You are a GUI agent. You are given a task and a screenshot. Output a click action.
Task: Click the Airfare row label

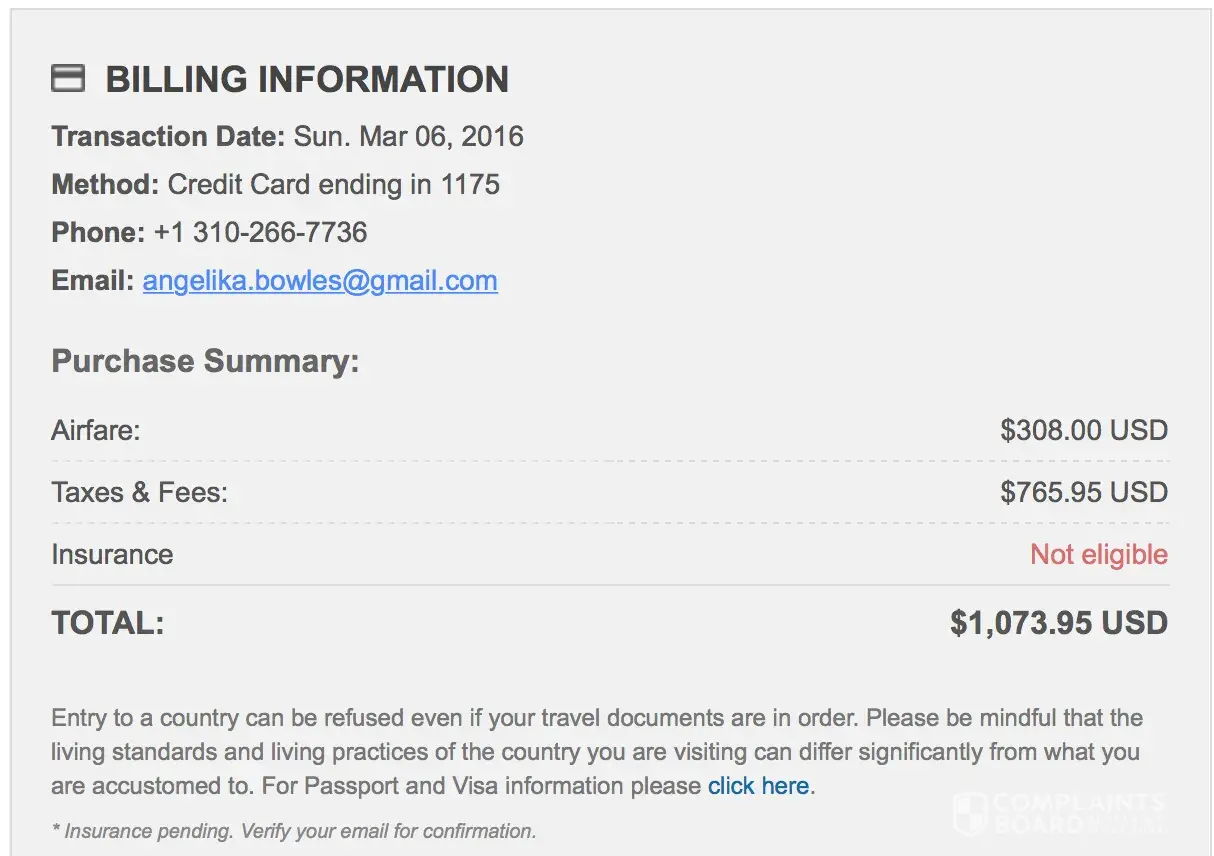click(96, 431)
